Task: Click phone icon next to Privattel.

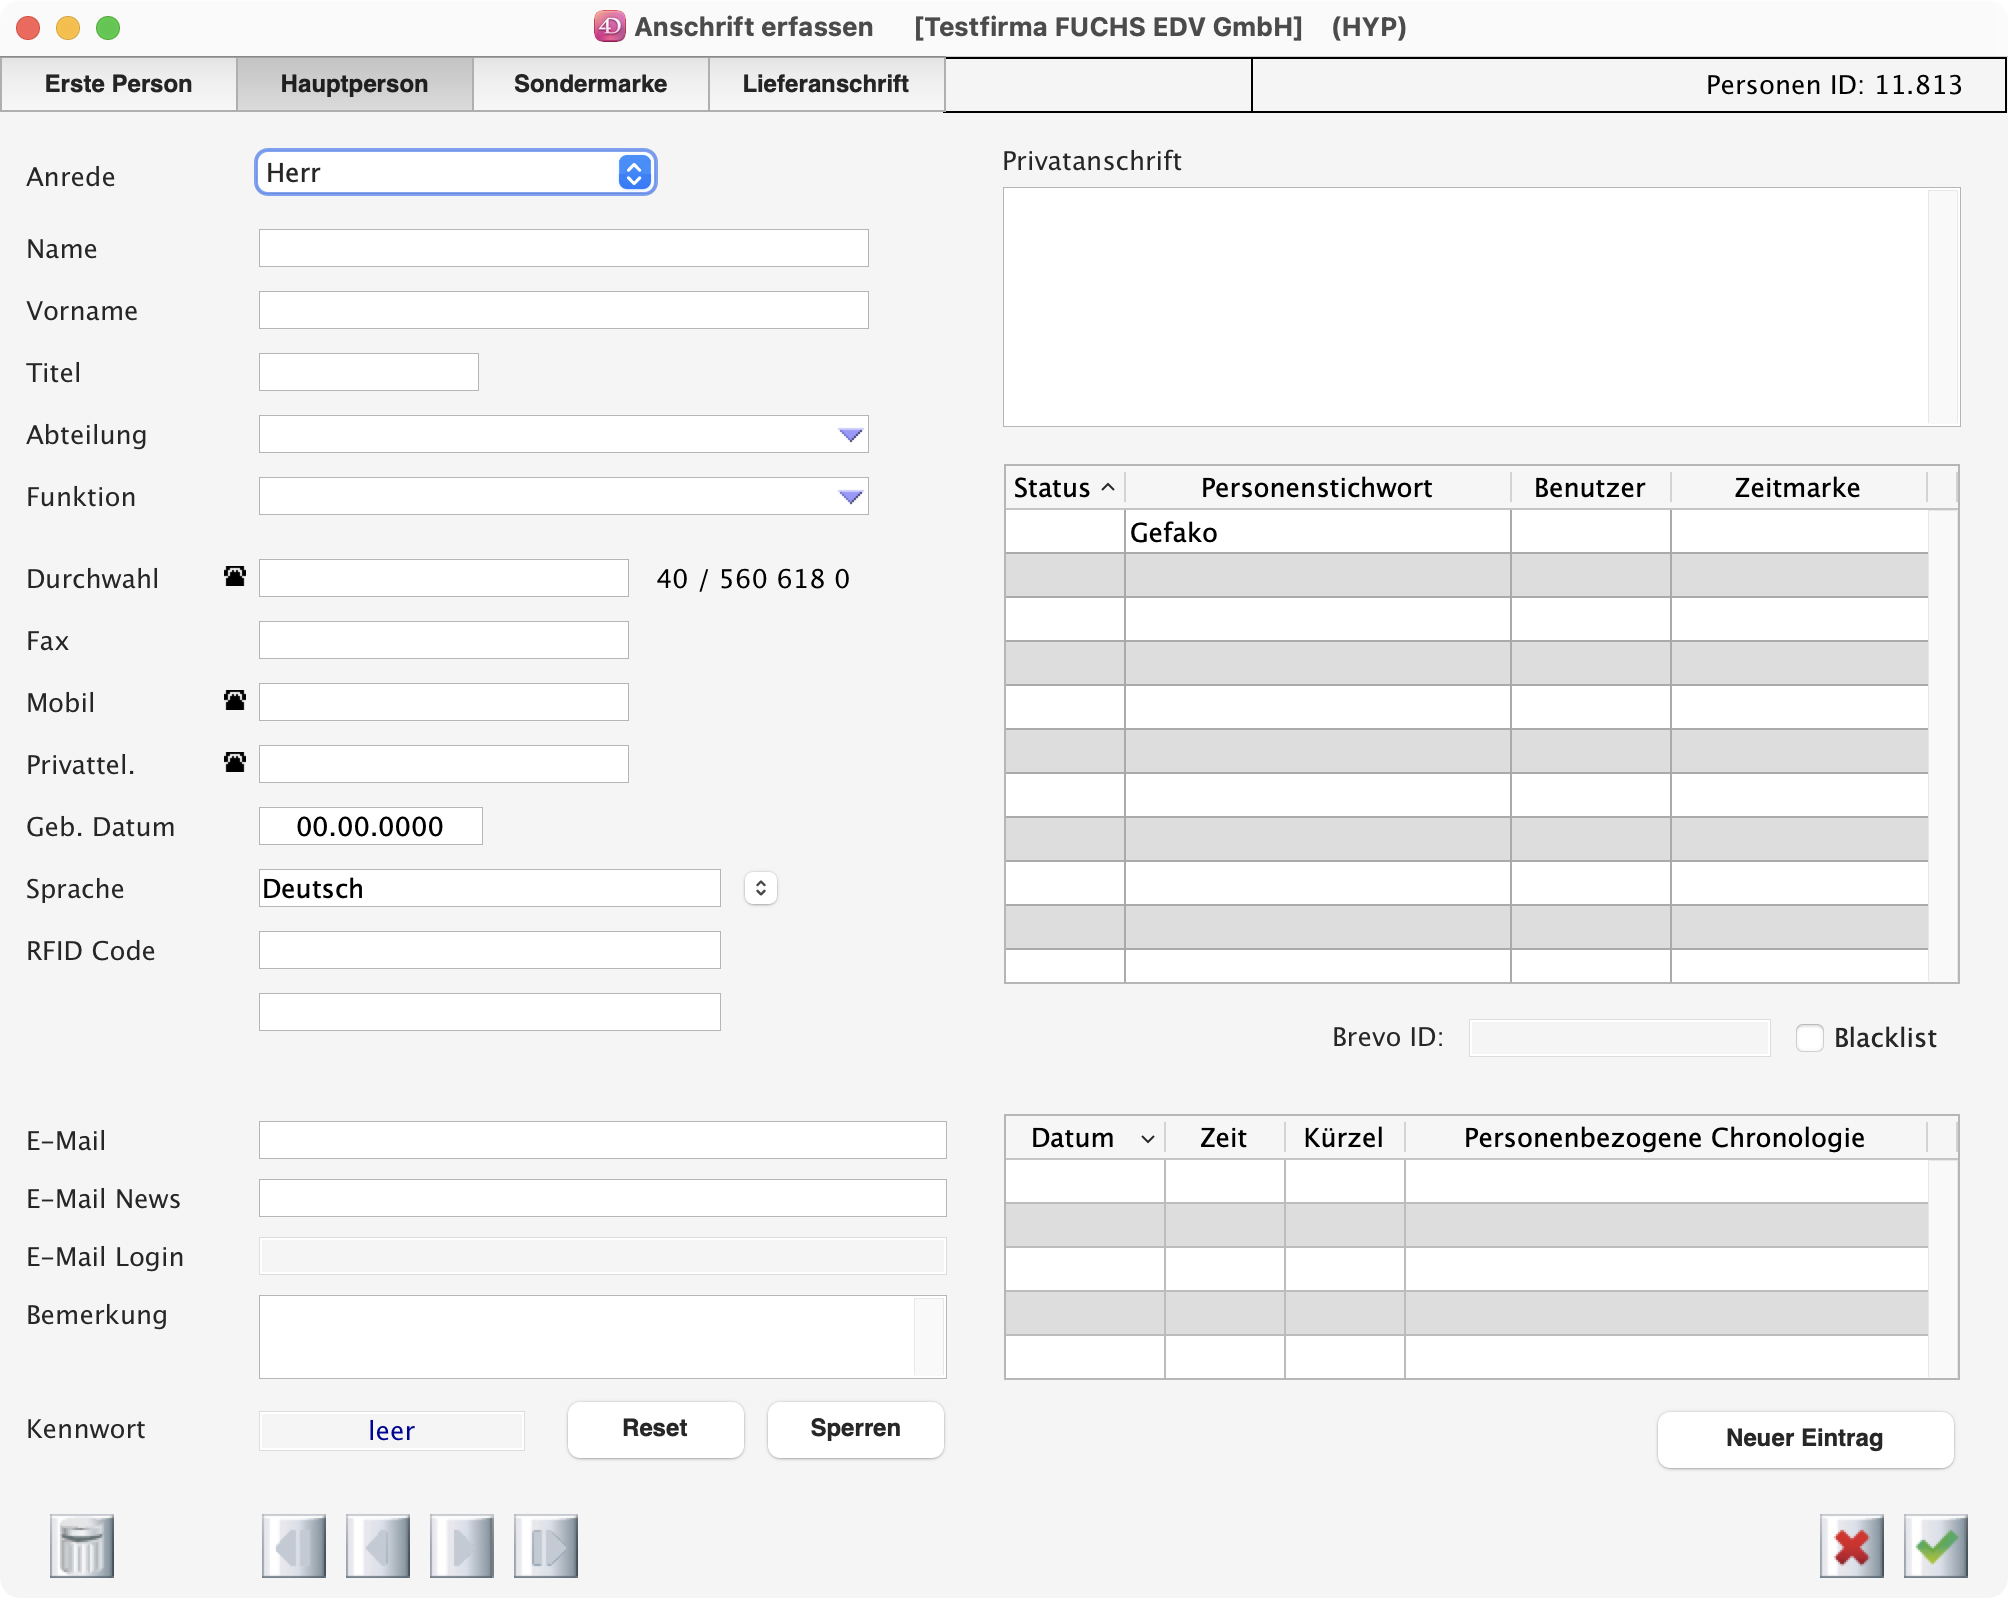Action: pyautogui.click(x=235, y=763)
